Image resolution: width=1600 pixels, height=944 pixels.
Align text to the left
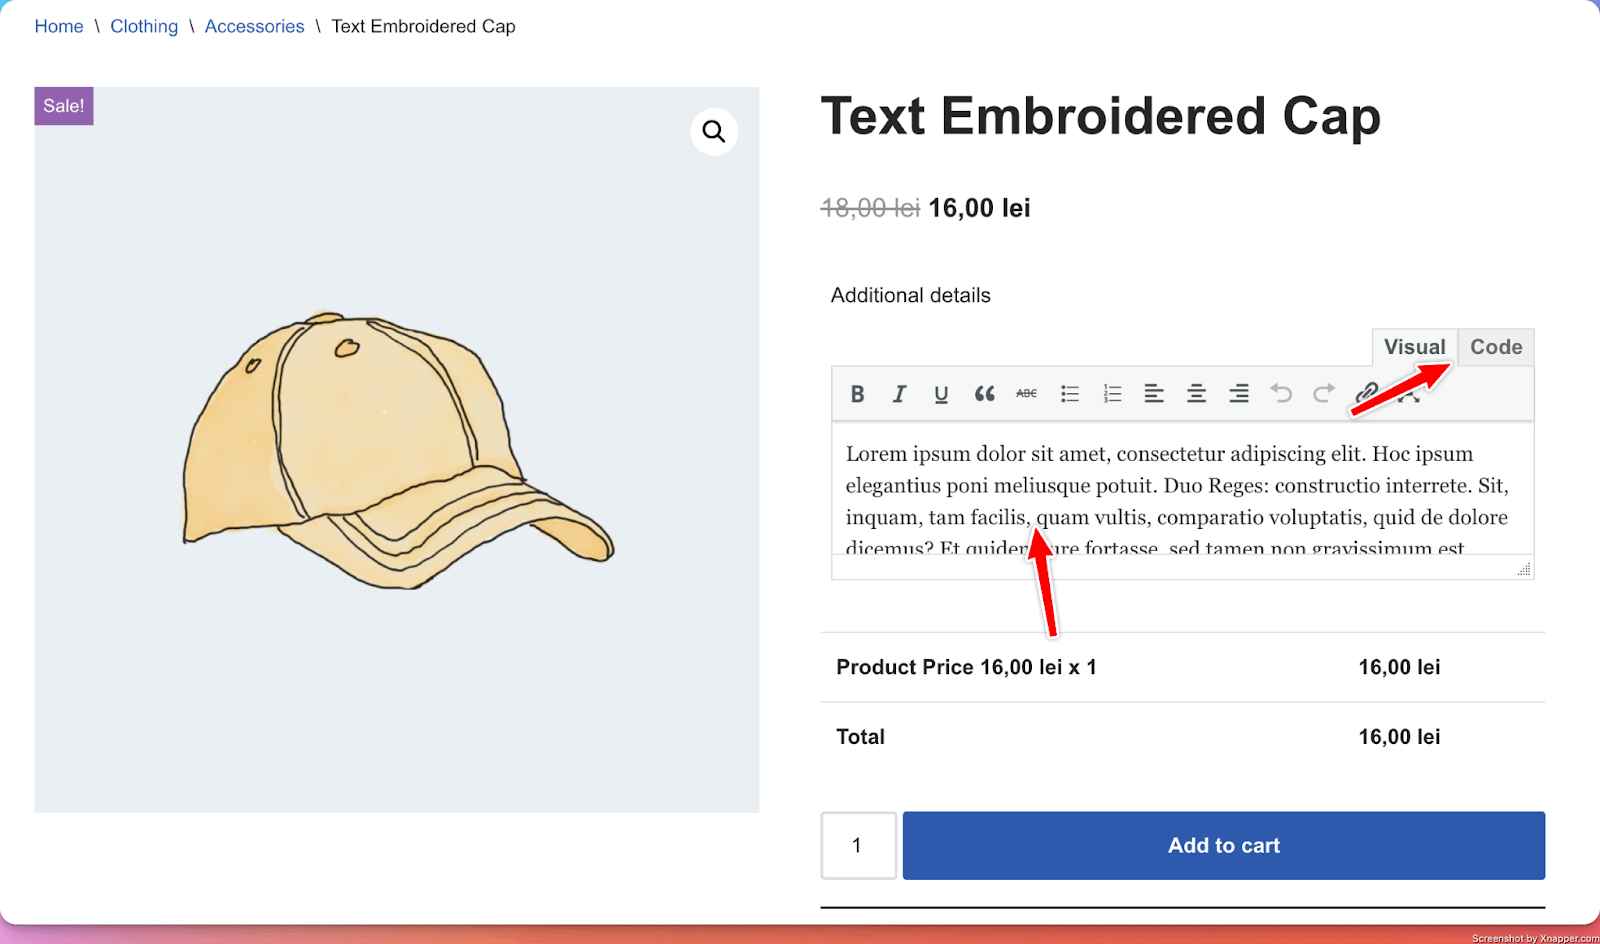pos(1154,394)
